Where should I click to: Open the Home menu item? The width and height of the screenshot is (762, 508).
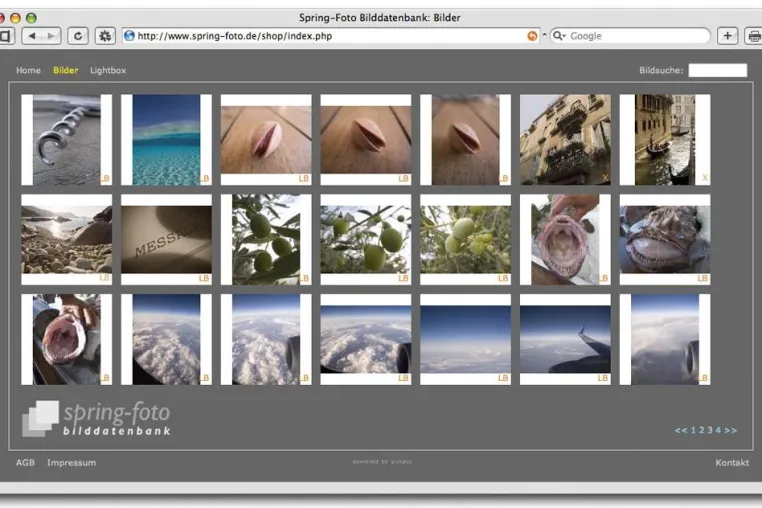tap(28, 70)
